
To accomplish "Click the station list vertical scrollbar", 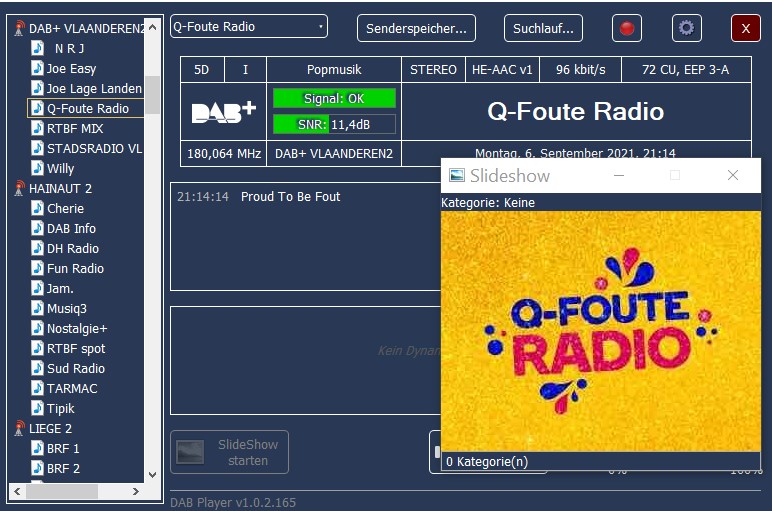I will point(152,250).
